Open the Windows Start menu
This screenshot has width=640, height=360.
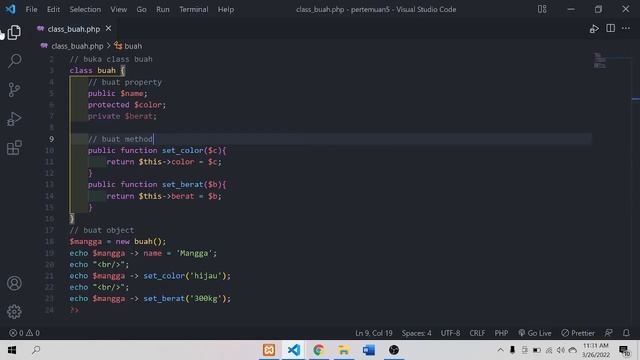pos(12,350)
